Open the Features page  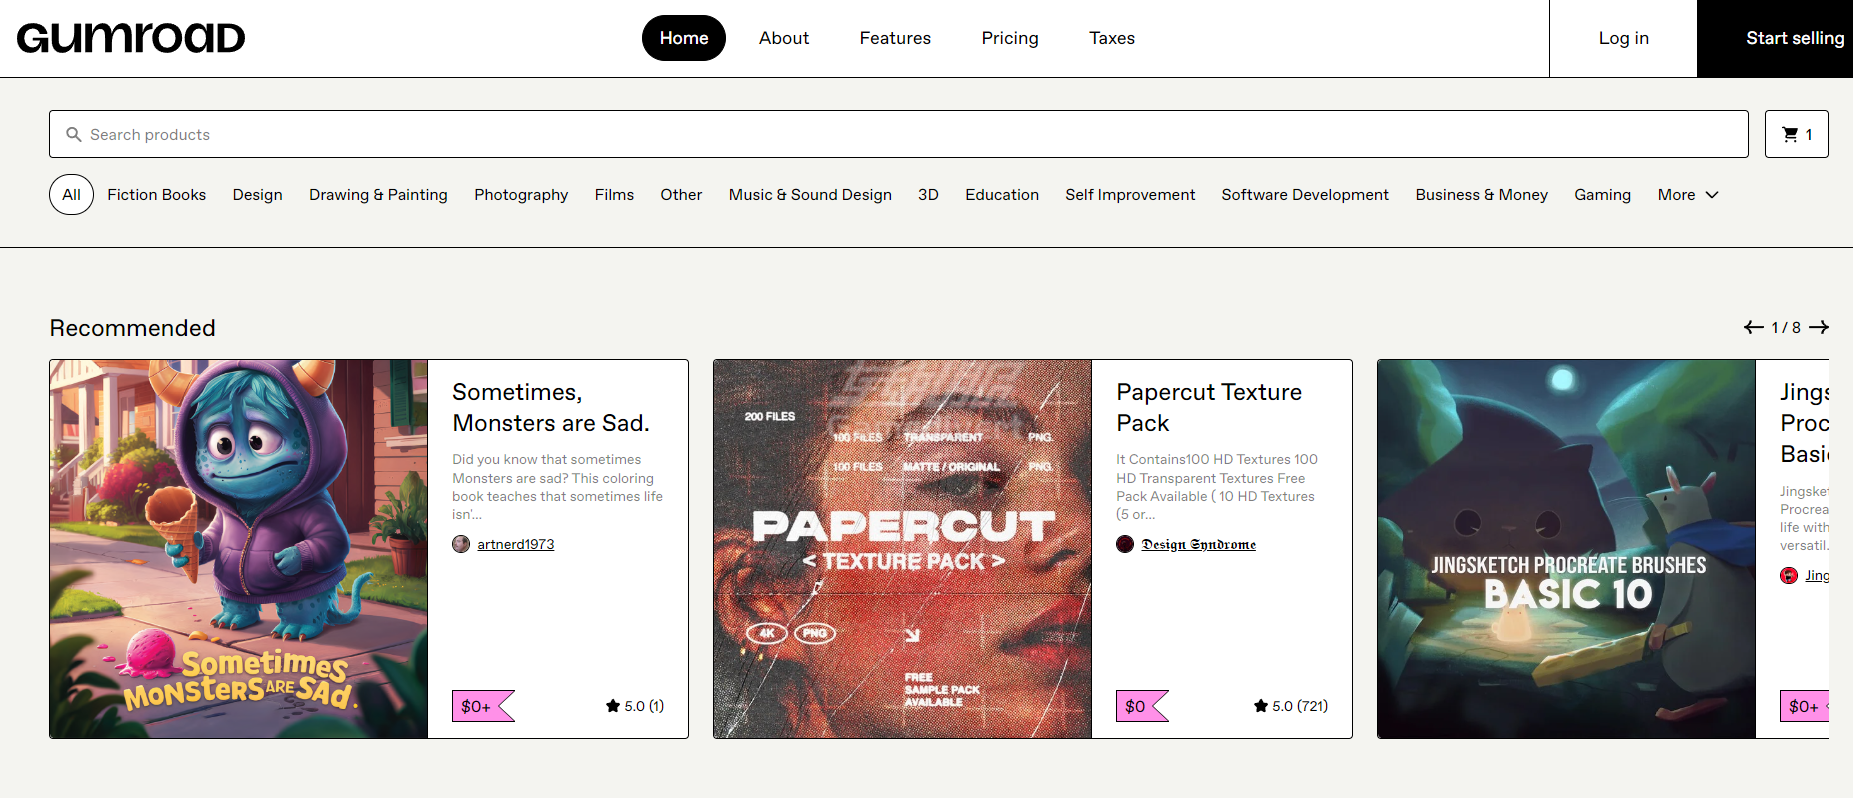[x=895, y=38]
